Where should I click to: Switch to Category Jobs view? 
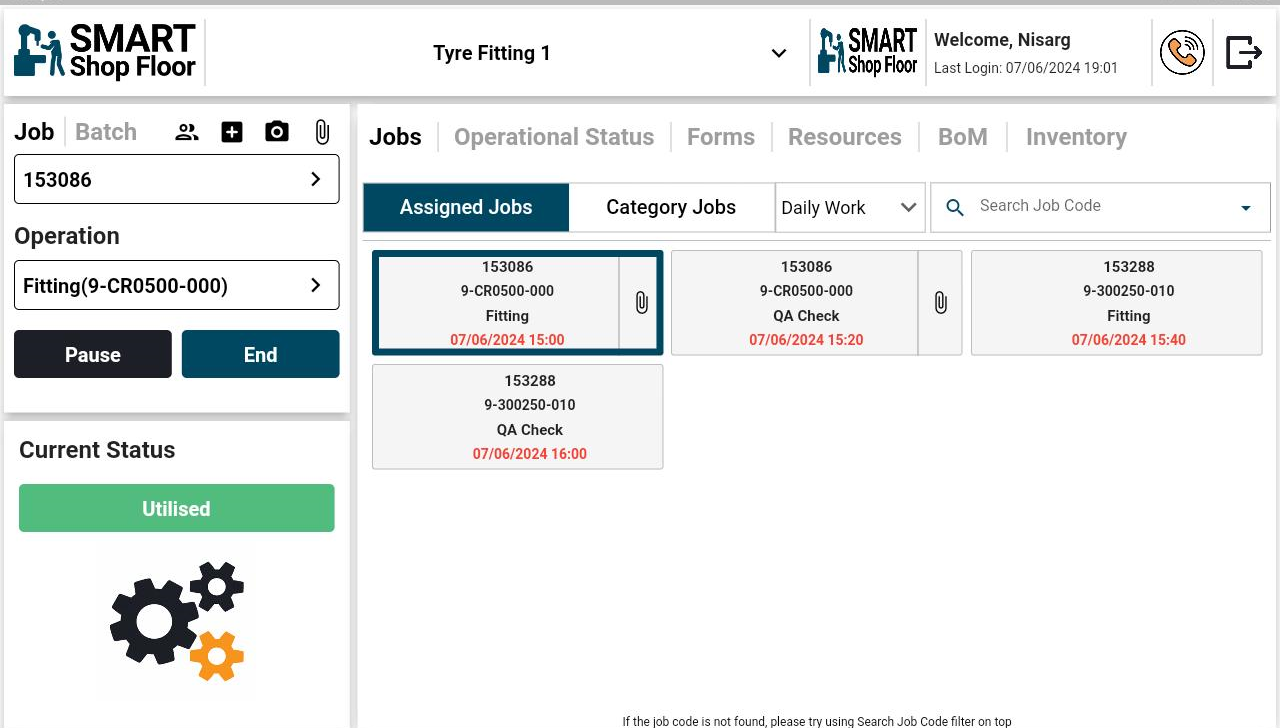click(x=671, y=207)
